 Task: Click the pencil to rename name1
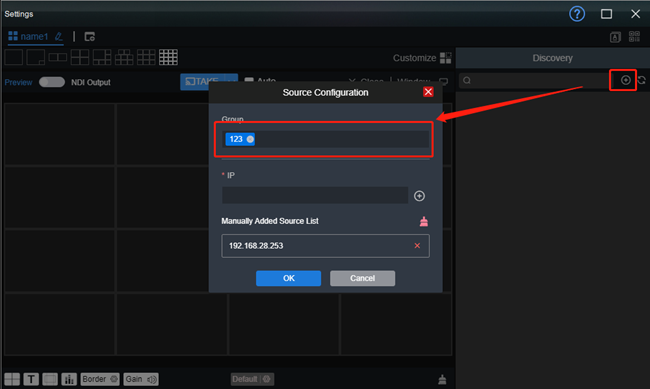[x=58, y=36]
